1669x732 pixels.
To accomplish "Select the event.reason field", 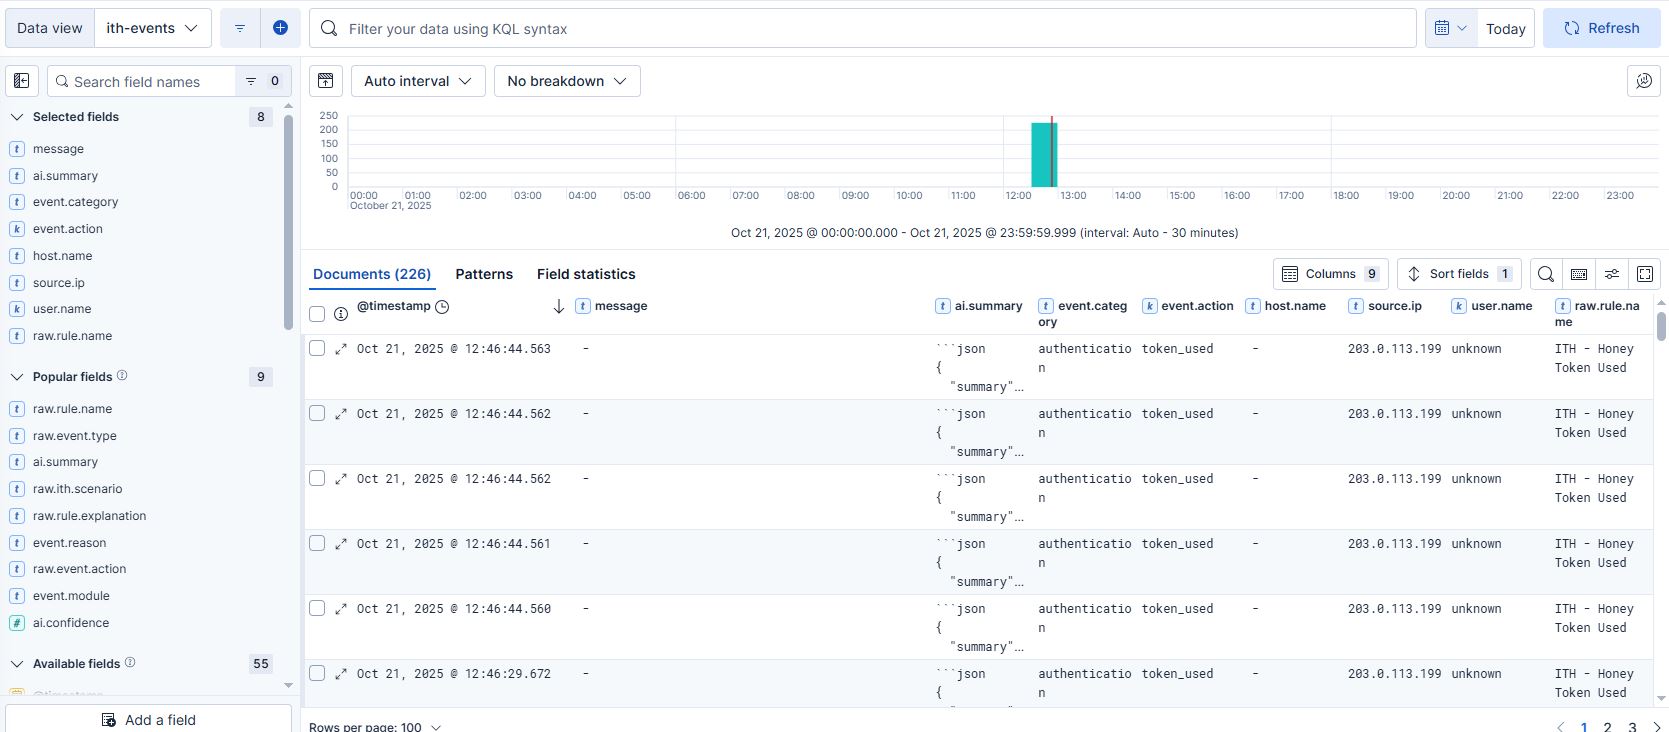I will pyautogui.click(x=70, y=543).
